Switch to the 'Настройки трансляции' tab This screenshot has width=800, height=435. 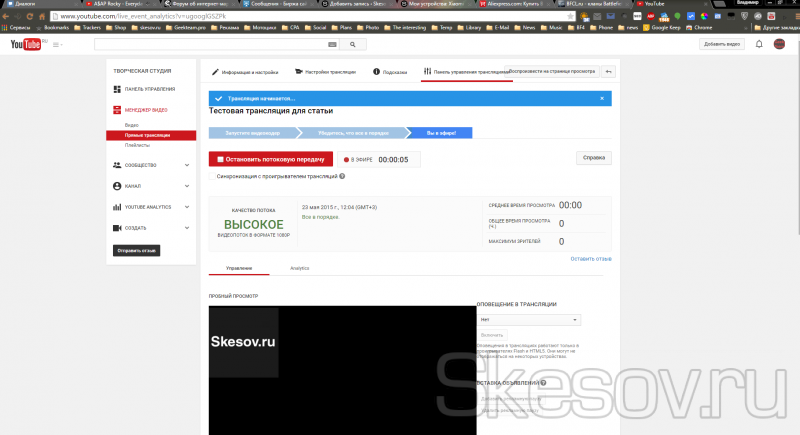click(327, 72)
